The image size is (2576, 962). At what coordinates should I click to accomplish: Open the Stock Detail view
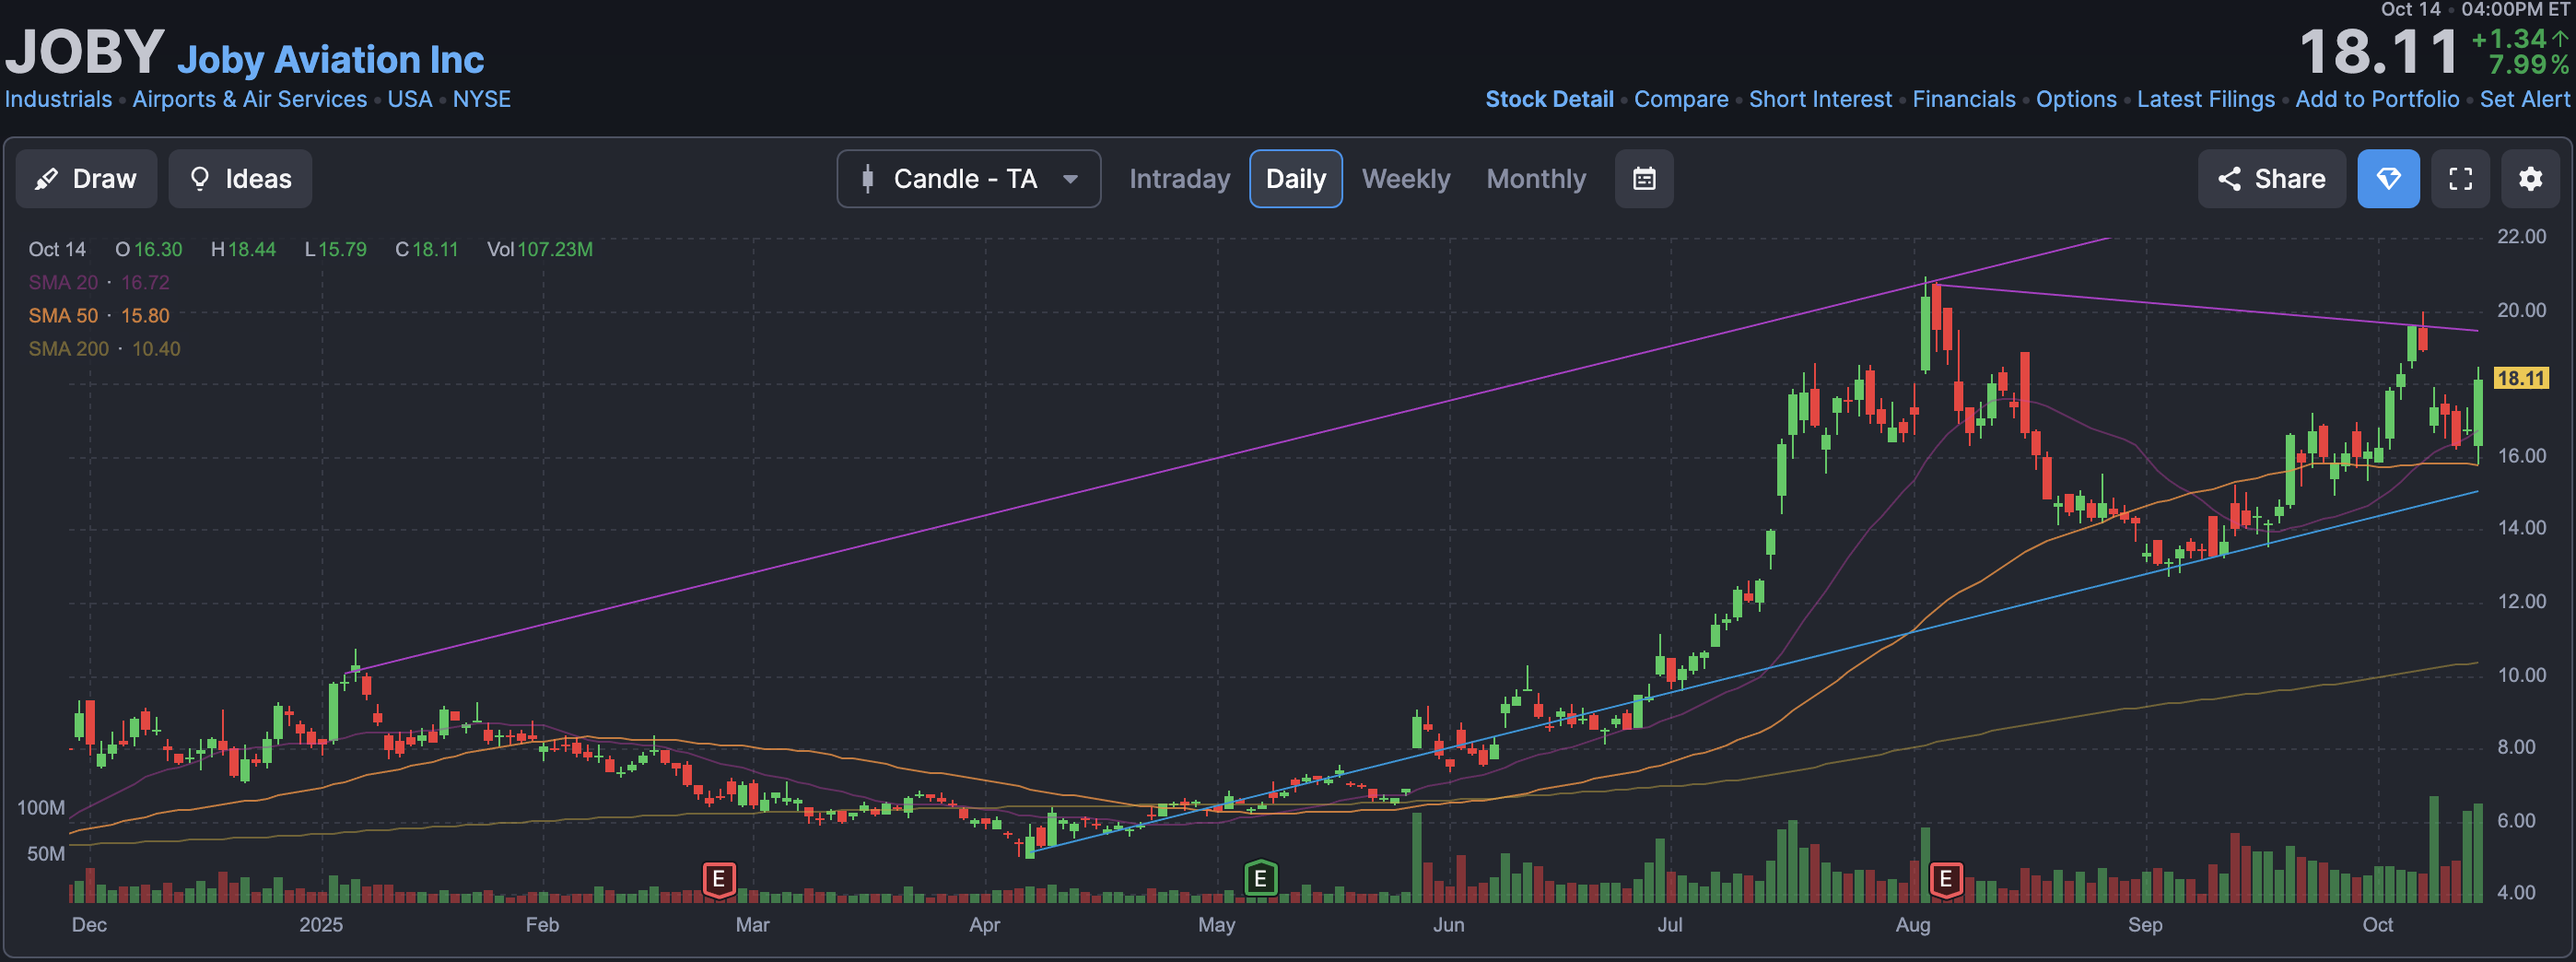pyautogui.click(x=1549, y=99)
